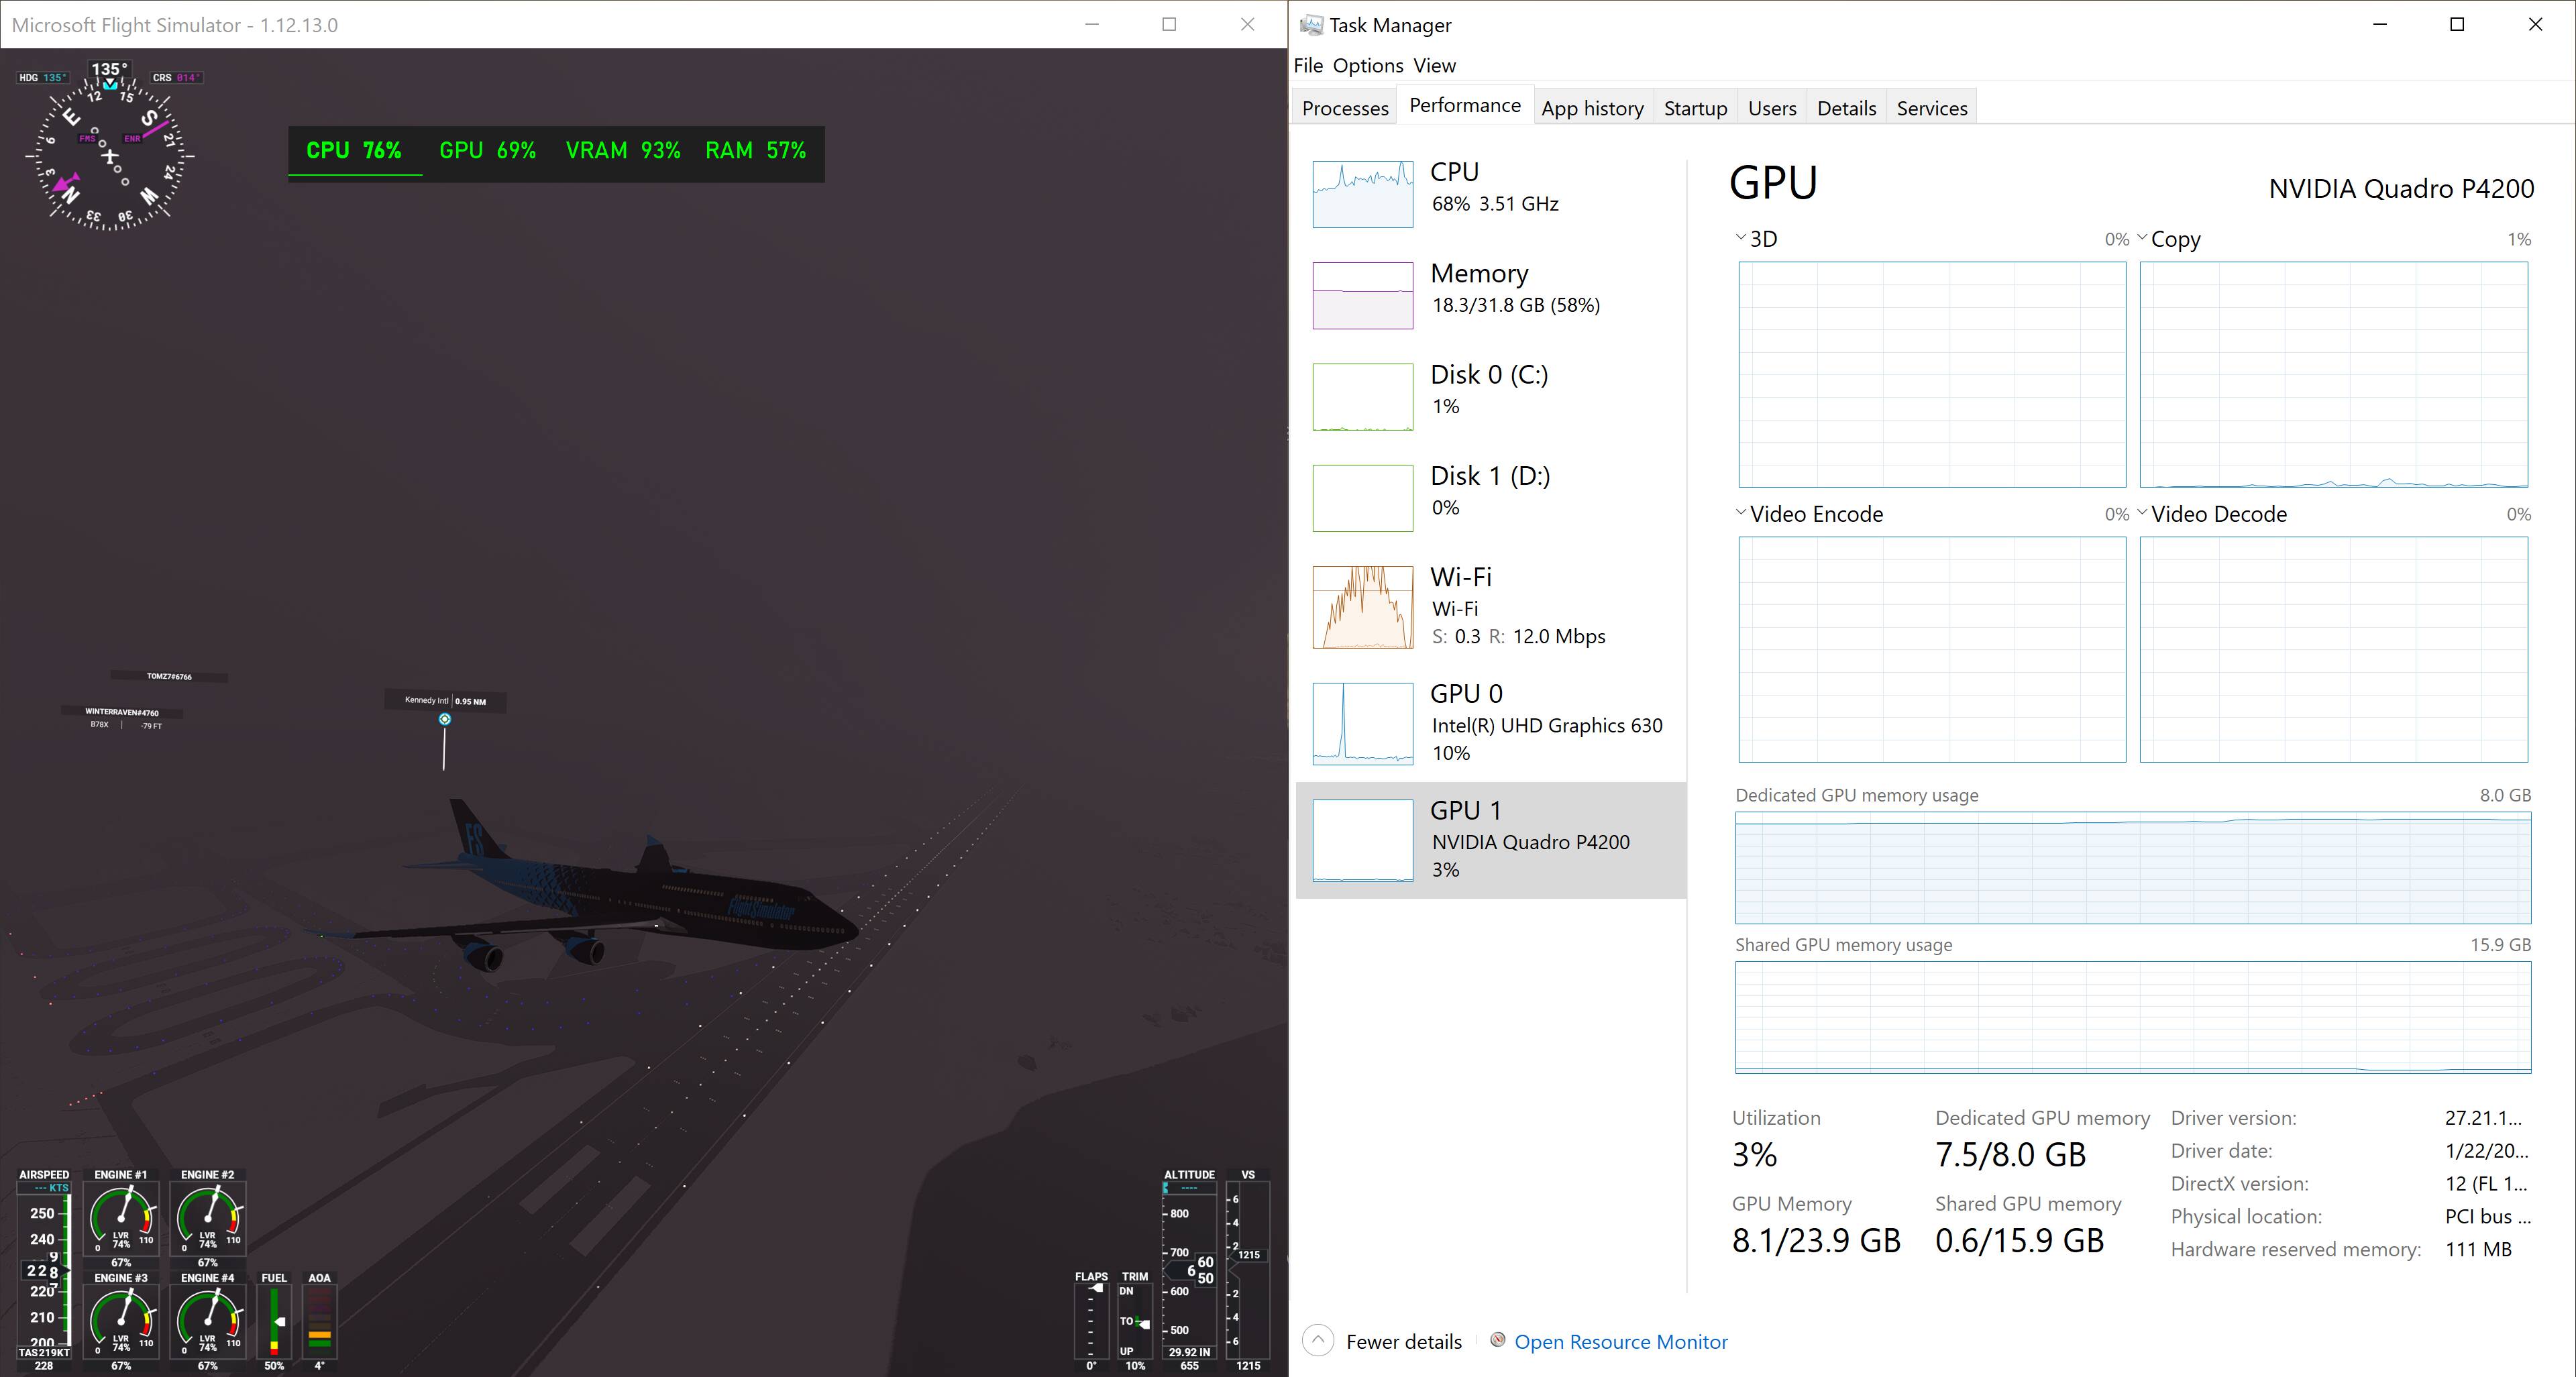Click the AOA indicator
2576x1377 pixels.
click(x=319, y=1321)
